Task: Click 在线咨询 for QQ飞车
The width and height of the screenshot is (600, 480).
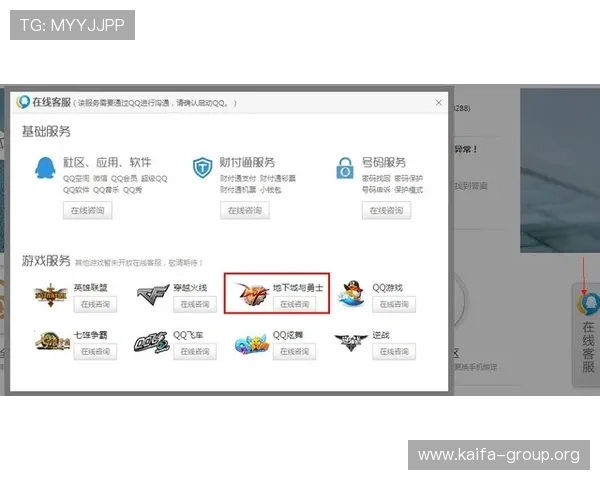Action: (195, 351)
